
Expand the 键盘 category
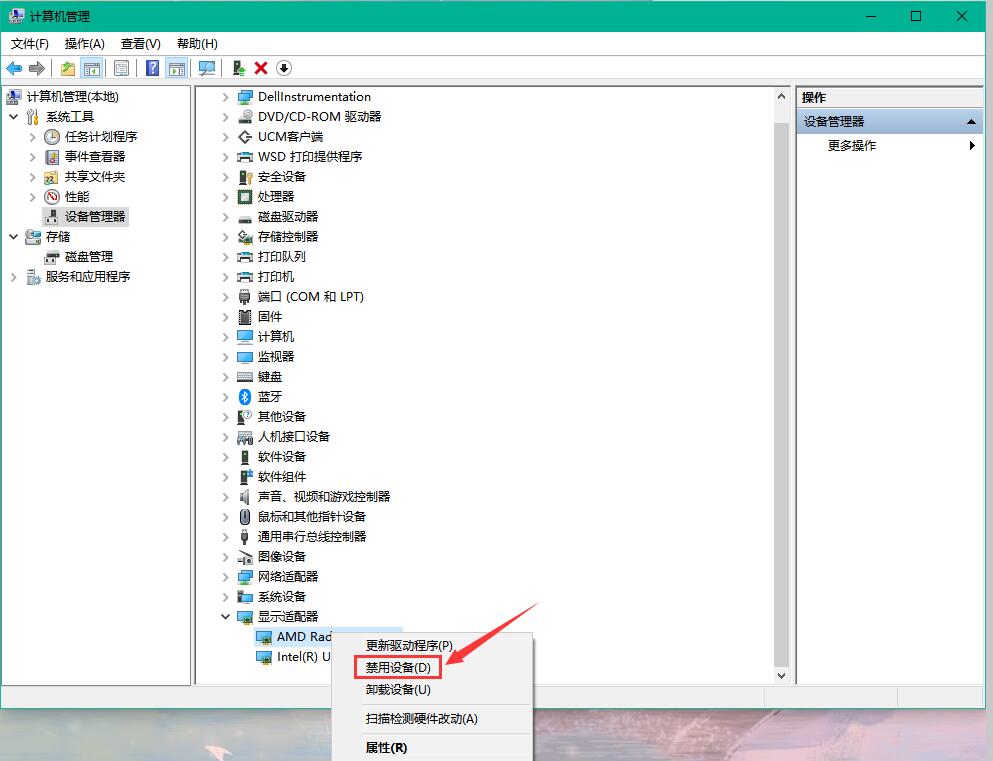(x=225, y=377)
